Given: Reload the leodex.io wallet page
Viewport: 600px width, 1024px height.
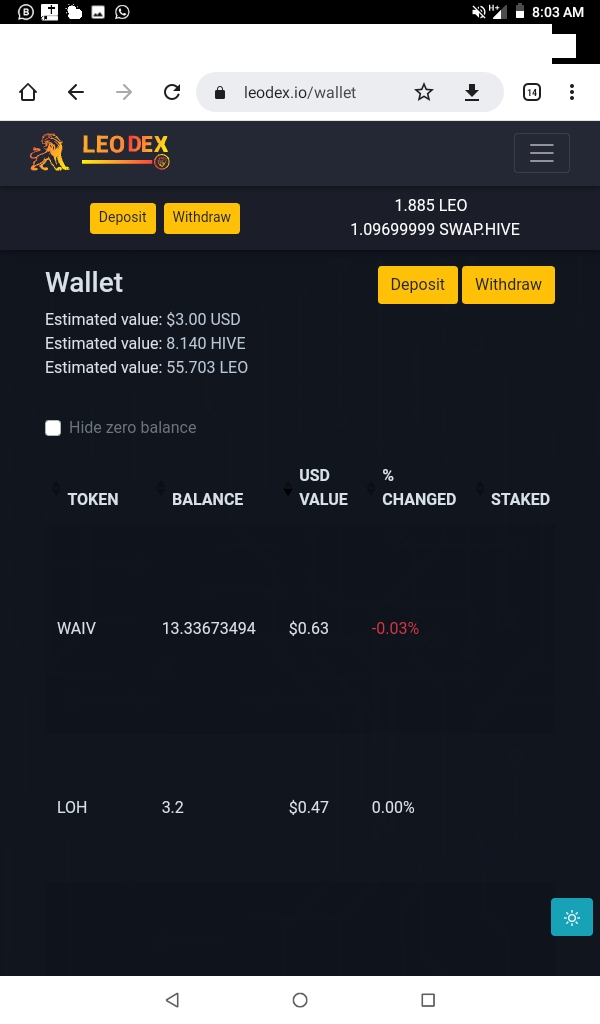Looking at the screenshot, I should coord(172,92).
